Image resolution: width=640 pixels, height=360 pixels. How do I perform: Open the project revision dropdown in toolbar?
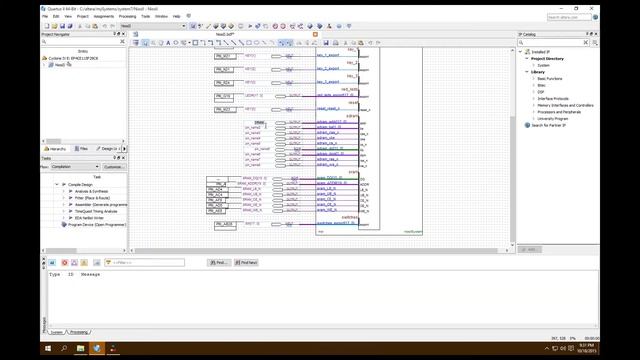pyautogui.click(x=184, y=26)
